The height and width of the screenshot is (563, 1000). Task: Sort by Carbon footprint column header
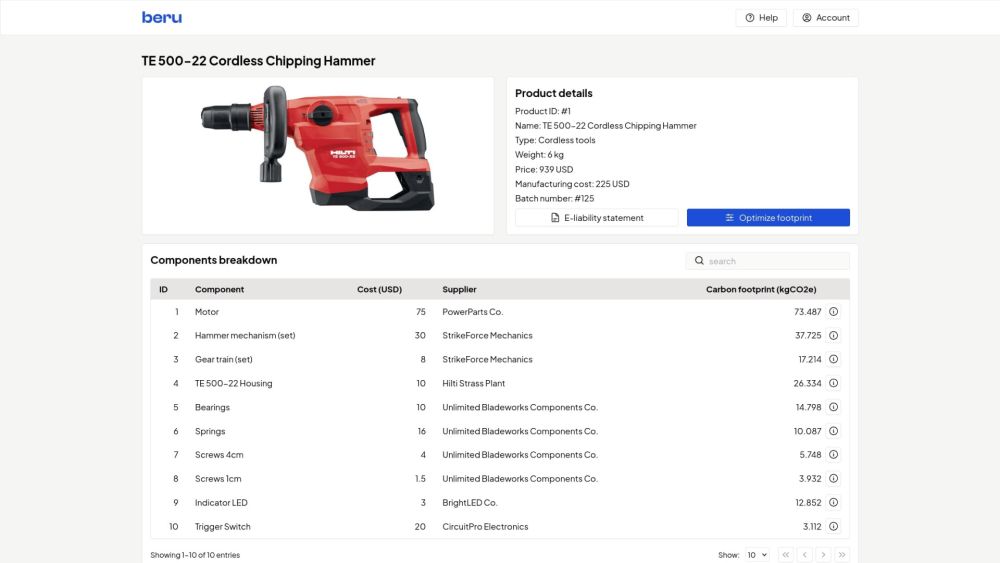(x=760, y=290)
